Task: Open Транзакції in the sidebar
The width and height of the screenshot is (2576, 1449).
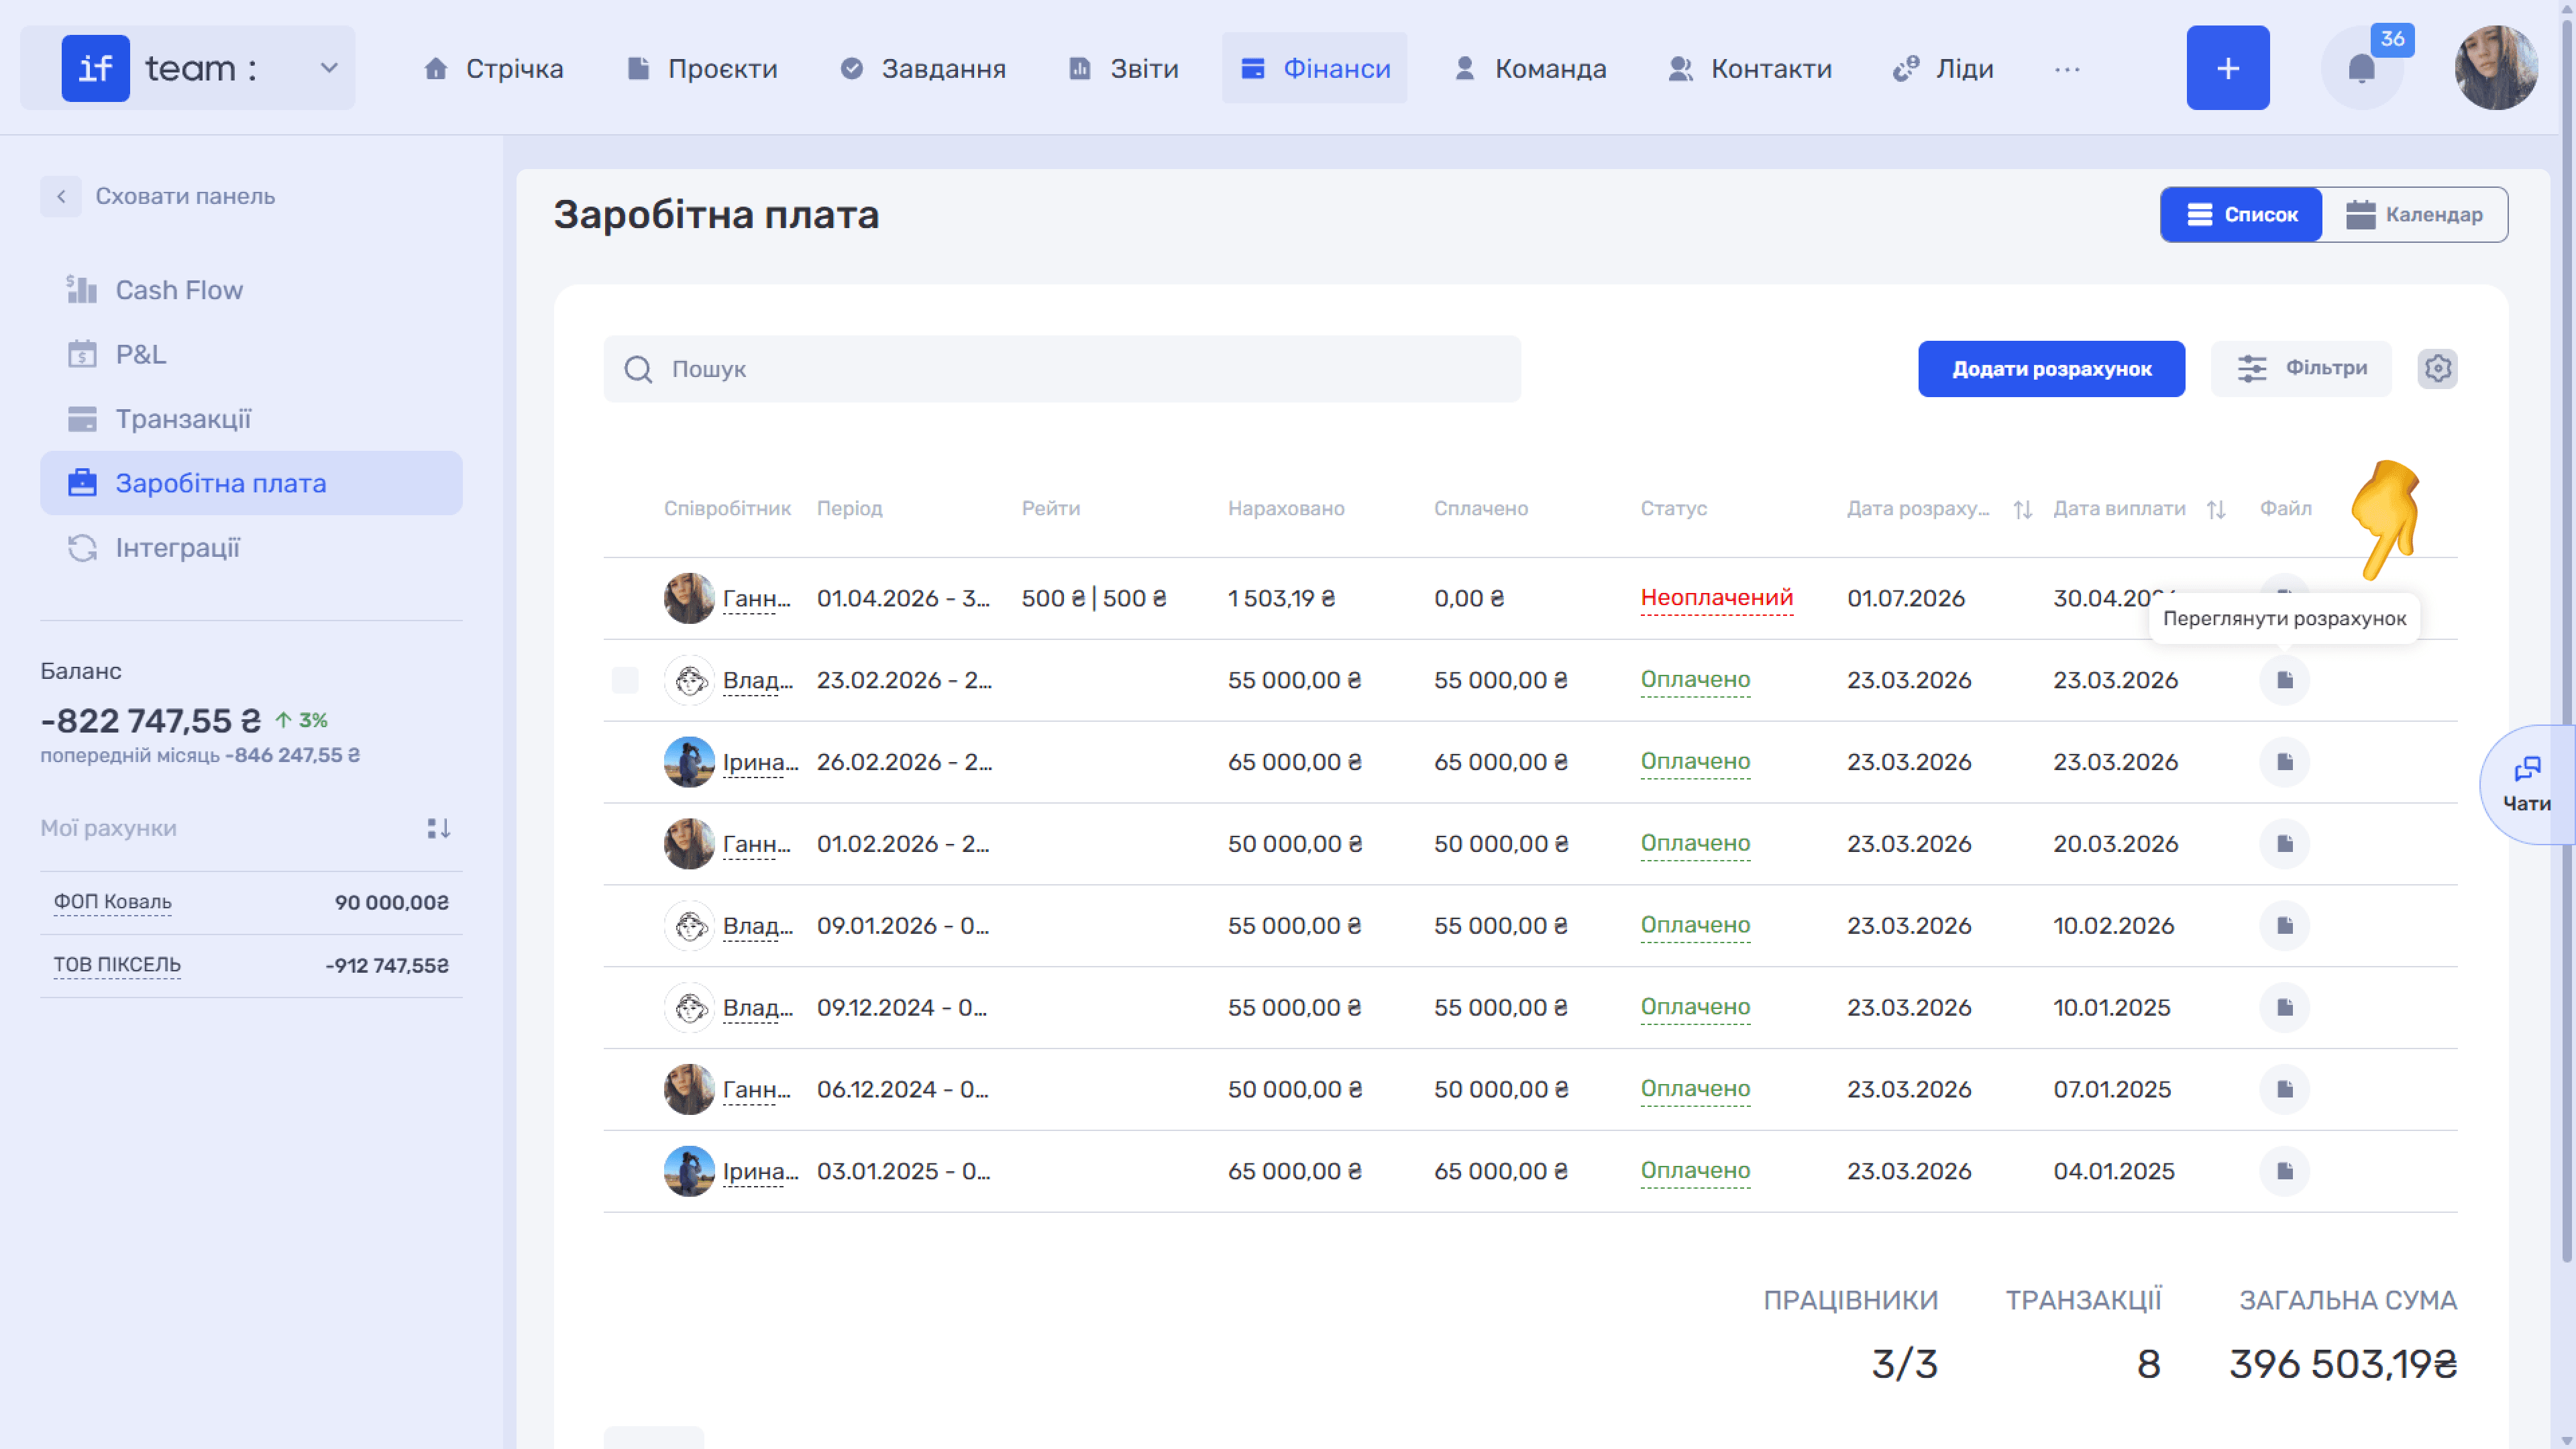Action: coord(251,419)
